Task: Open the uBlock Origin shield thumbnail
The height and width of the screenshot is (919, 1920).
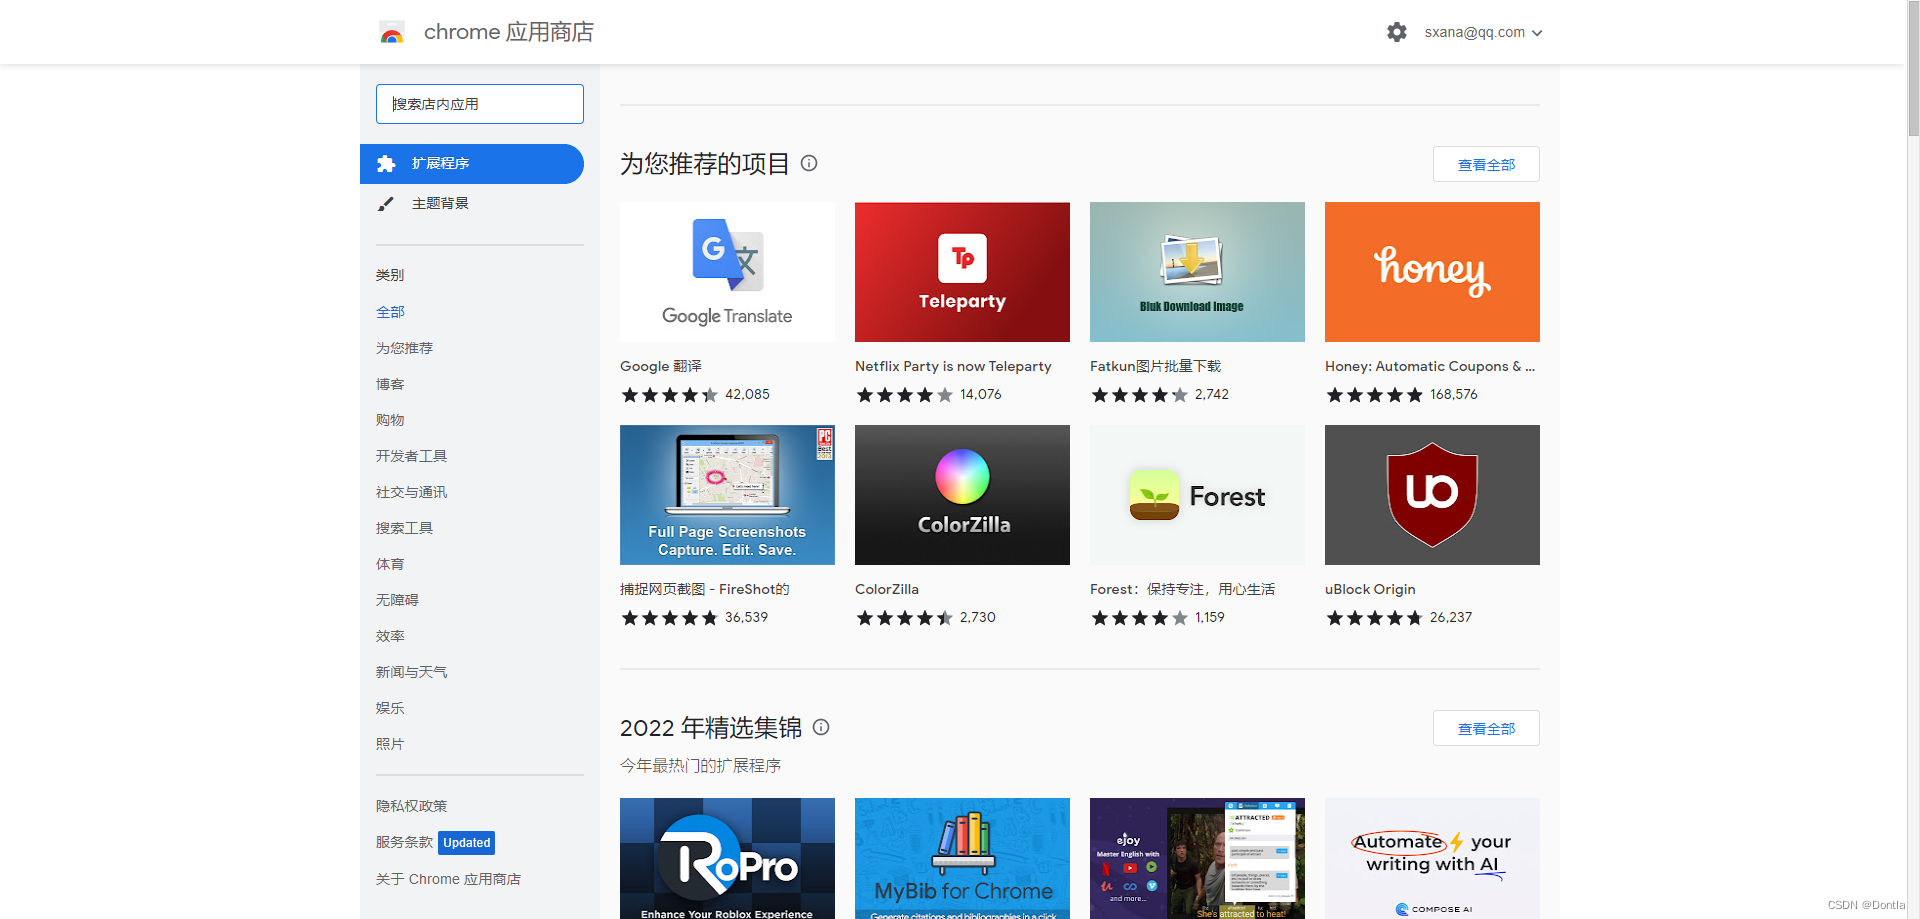Action: (1432, 495)
